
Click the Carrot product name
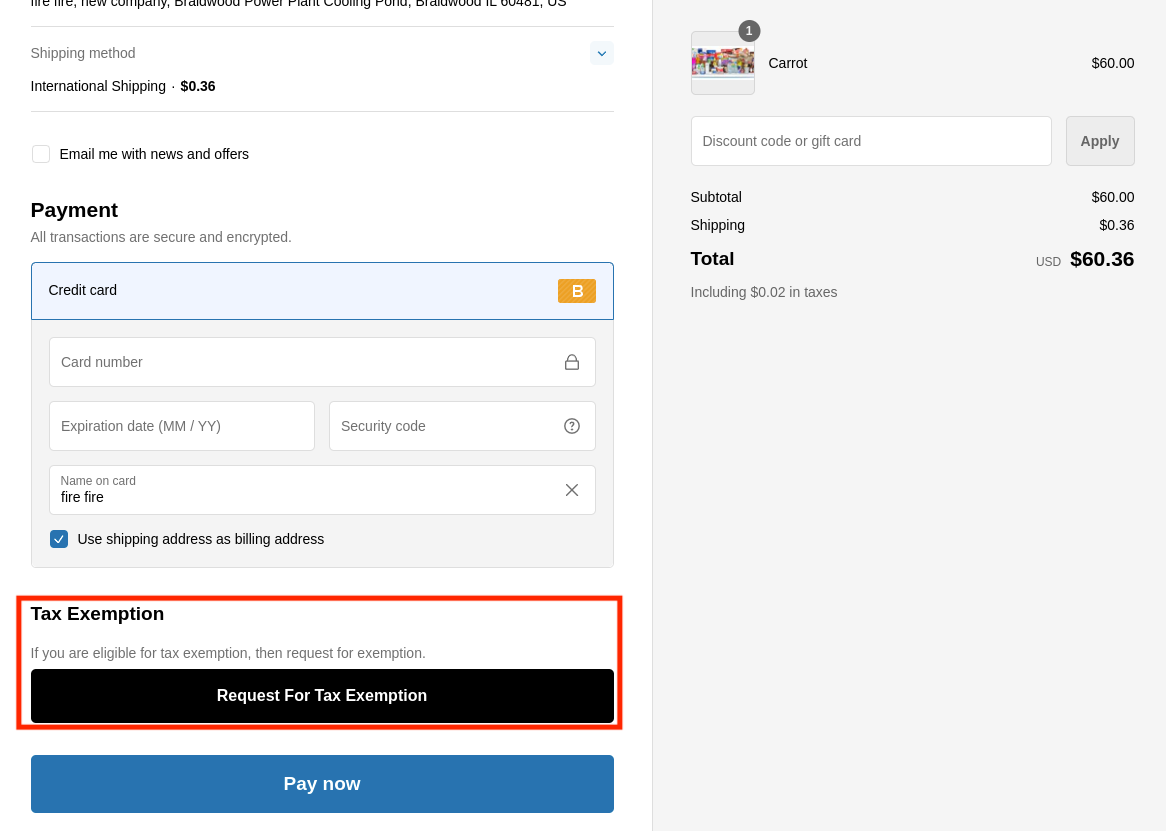pyautogui.click(x=787, y=63)
